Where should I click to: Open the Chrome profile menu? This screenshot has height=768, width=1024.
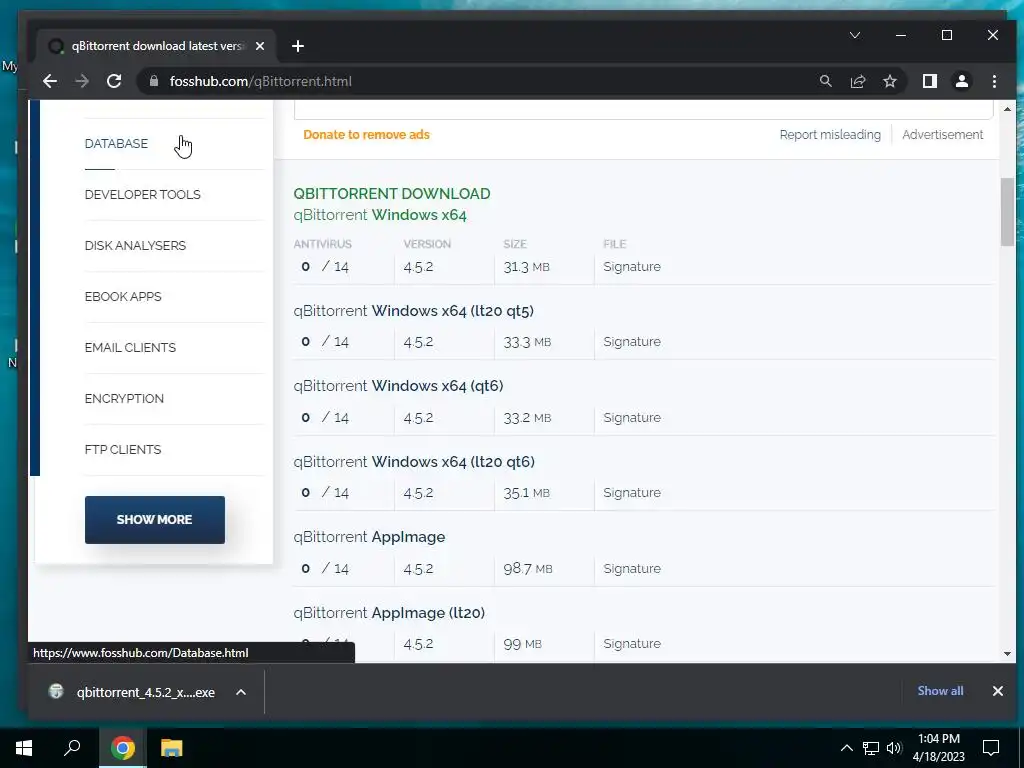962,81
